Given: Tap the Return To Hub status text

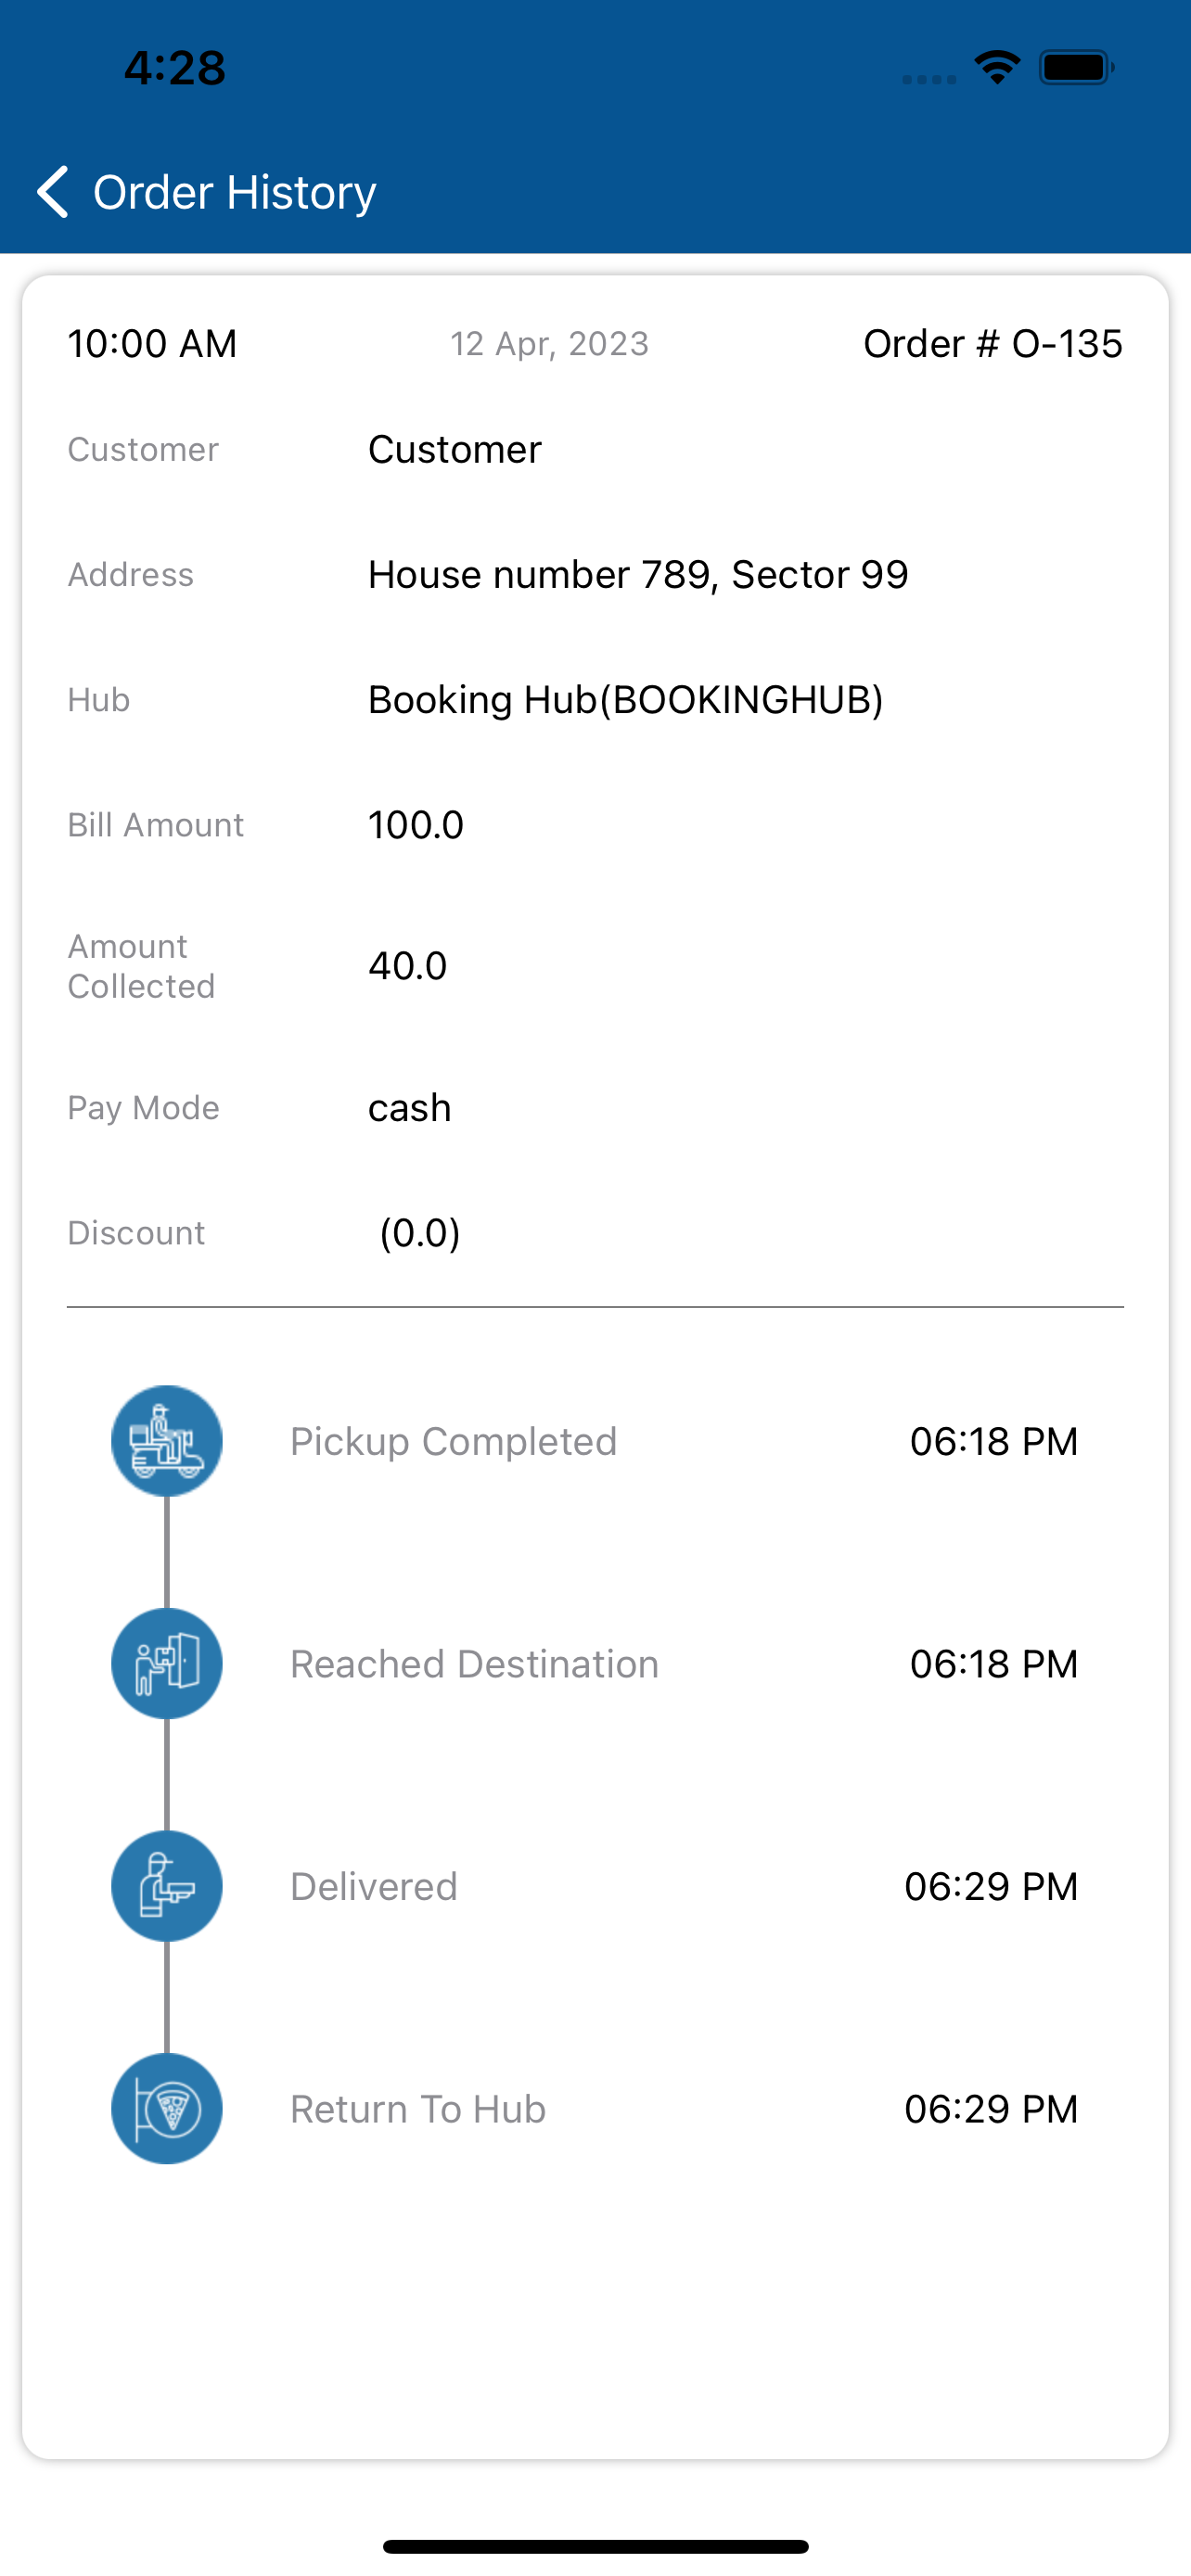Looking at the screenshot, I should (418, 2109).
